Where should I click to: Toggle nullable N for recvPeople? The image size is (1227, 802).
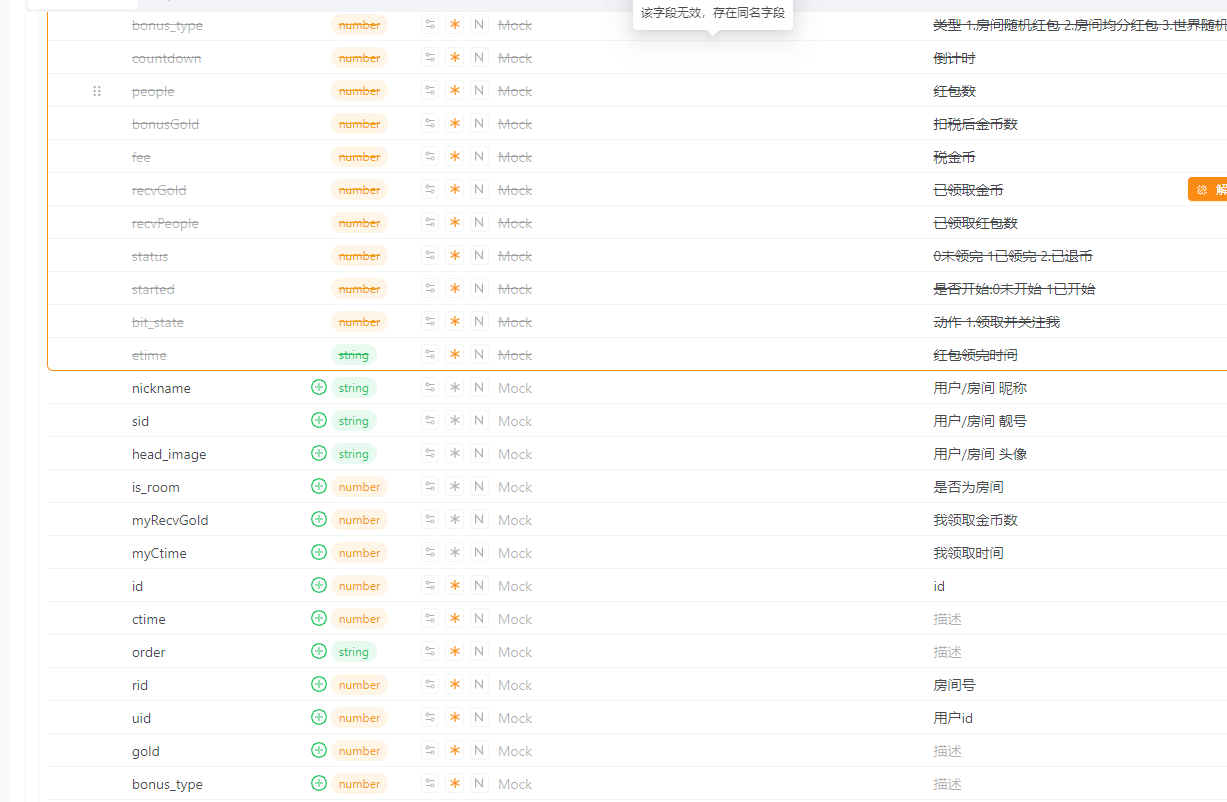coord(479,222)
